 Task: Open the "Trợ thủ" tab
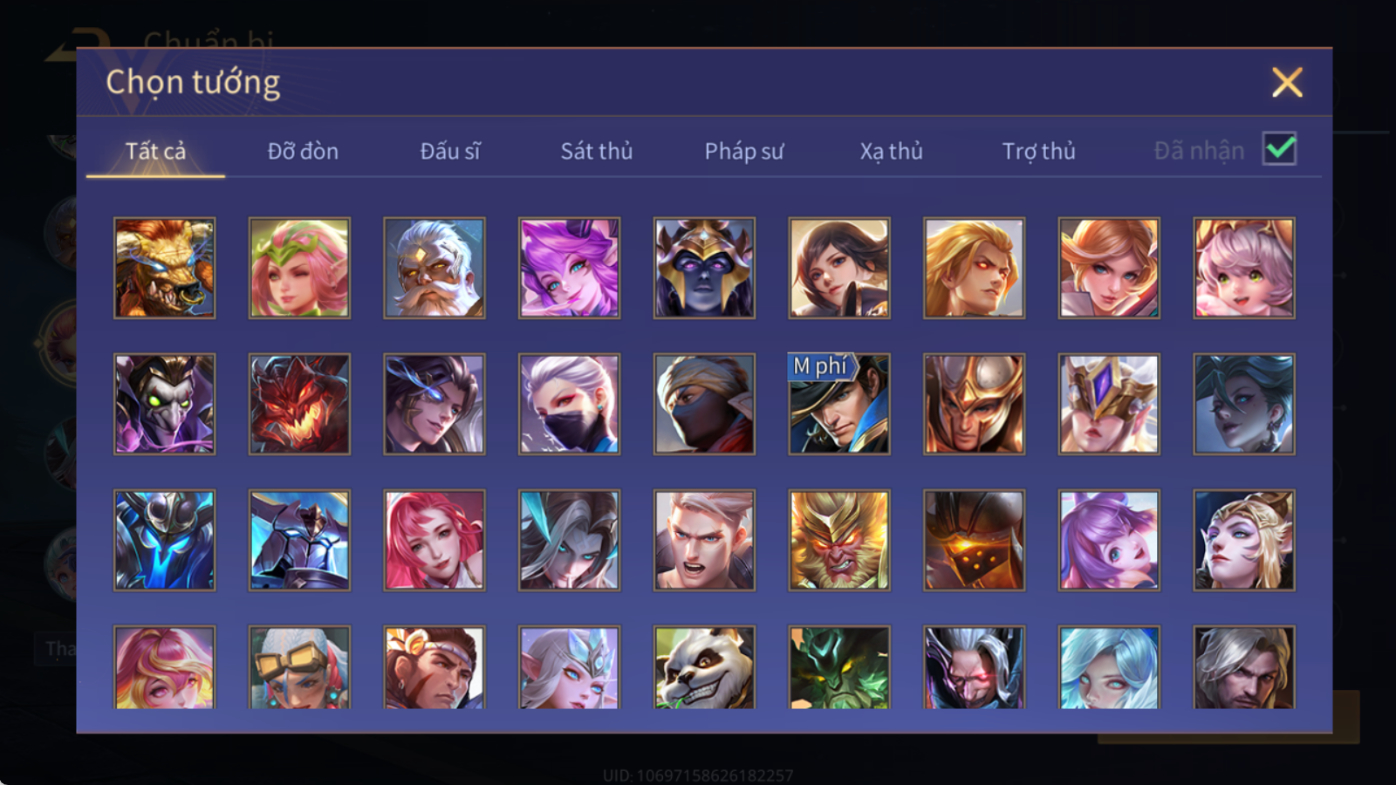1038,151
